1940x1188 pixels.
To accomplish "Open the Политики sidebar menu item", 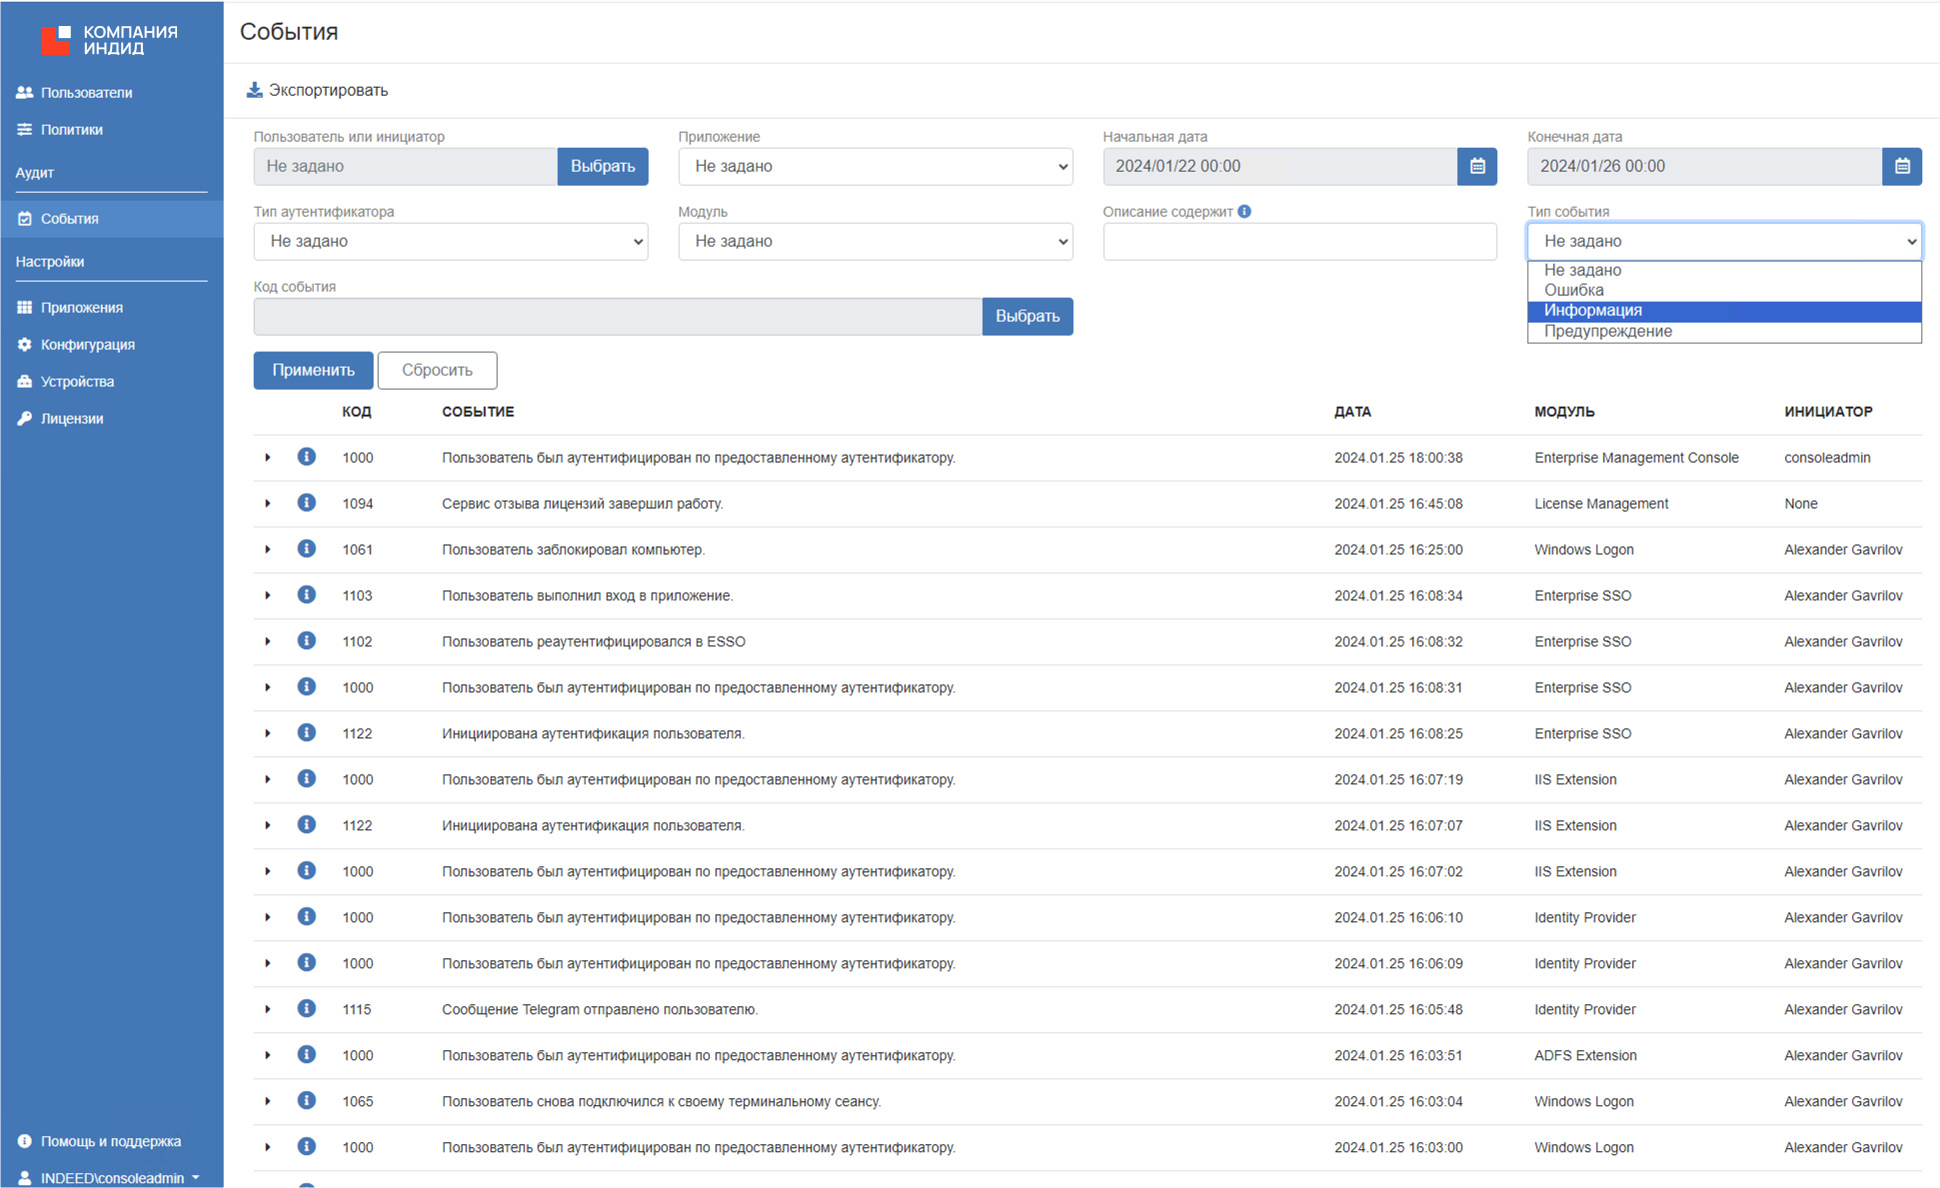I will click(x=71, y=129).
